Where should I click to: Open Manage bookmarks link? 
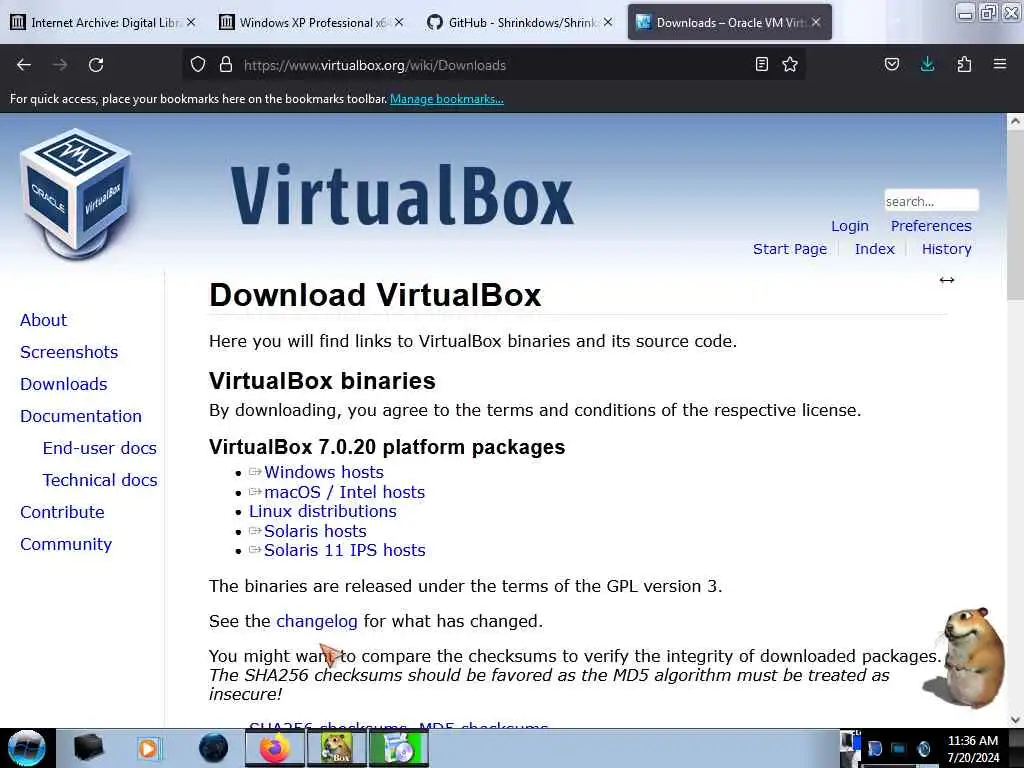(447, 99)
